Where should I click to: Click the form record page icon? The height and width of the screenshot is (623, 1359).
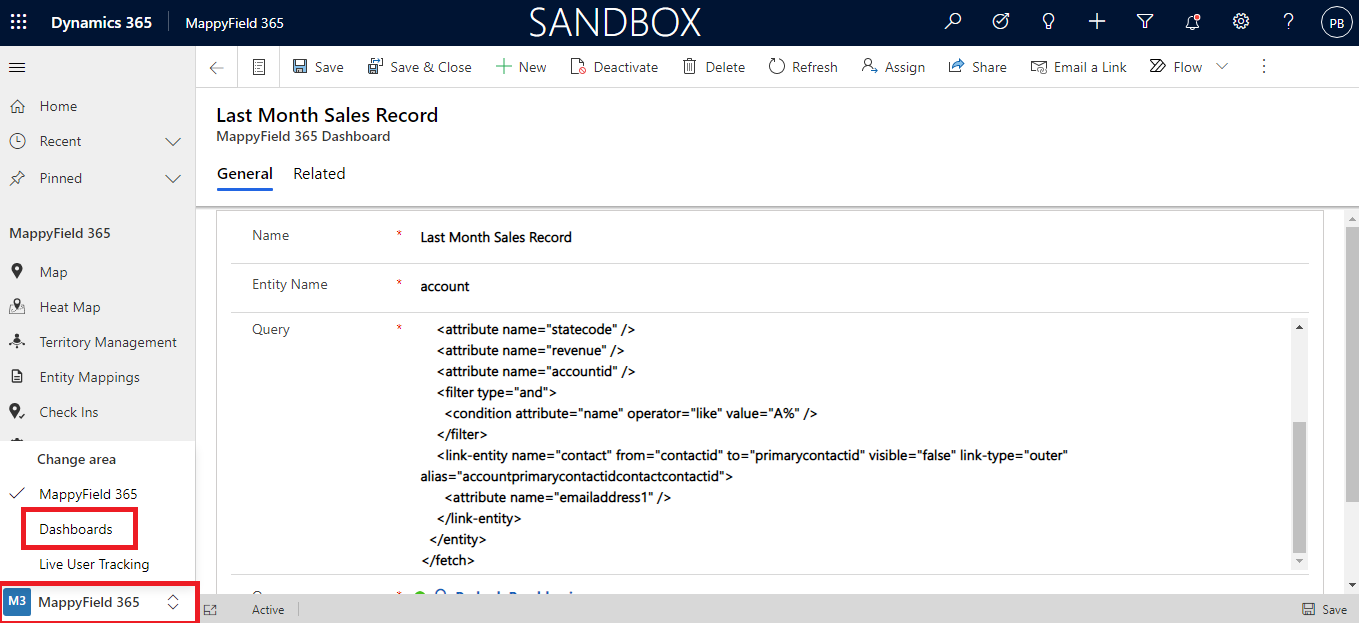pyautogui.click(x=259, y=67)
